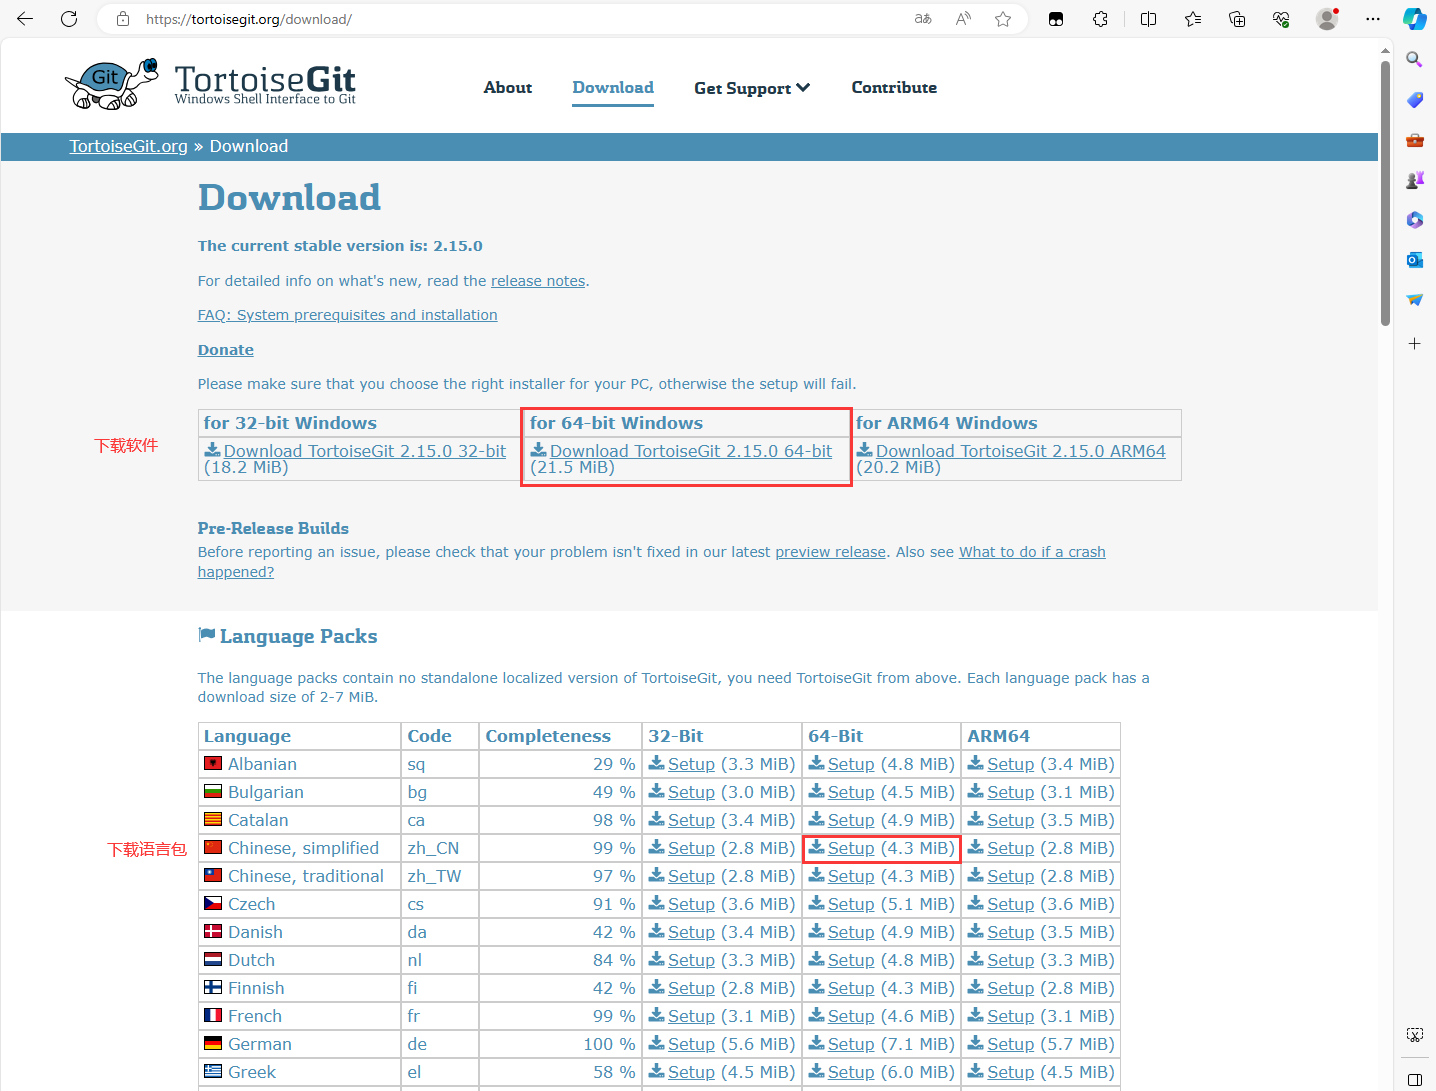Screen dimensions: 1436x1091
Task: Open the favorites list icon
Action: coord(1193,19)
